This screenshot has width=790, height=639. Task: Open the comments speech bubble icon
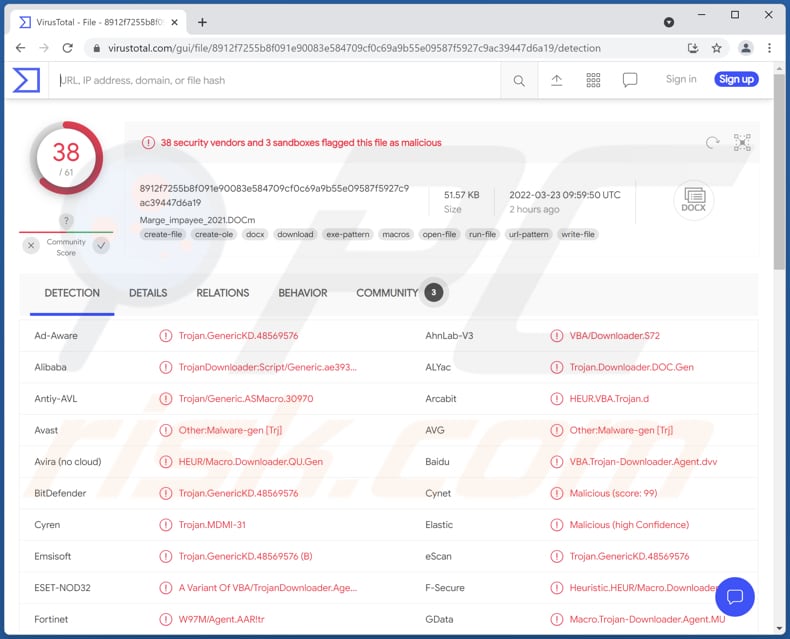point(630,80)
